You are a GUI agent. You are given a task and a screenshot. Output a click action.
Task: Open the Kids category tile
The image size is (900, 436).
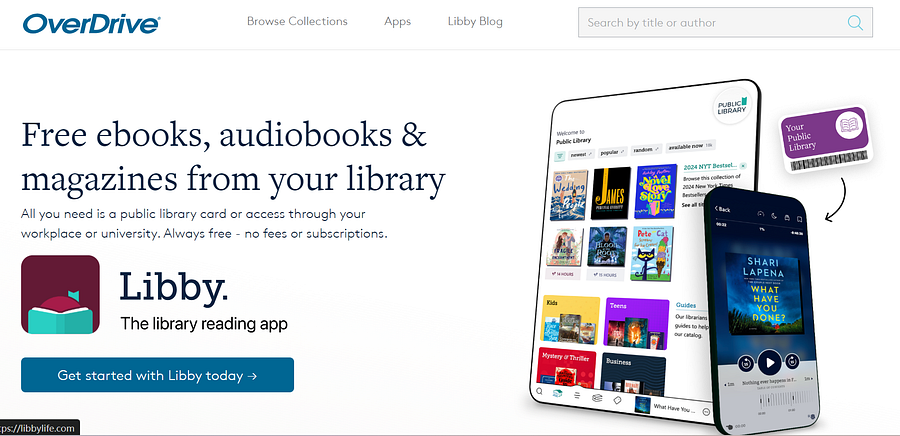[571, 320]
